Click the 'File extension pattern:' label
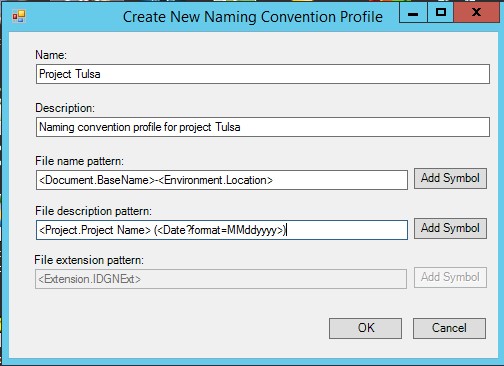Viewport: 504px width, 366px height. (x=89, y=260)
